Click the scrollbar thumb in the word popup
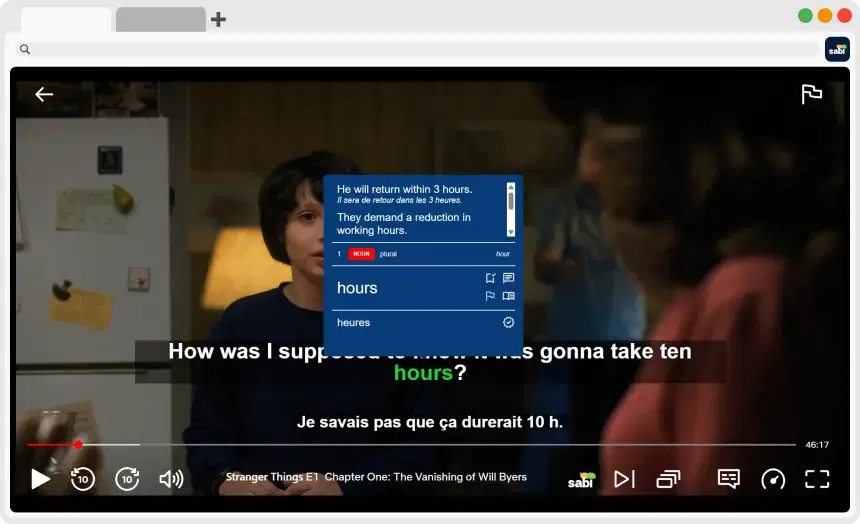This screenshot has width=860, height=524. click(511, 201)
